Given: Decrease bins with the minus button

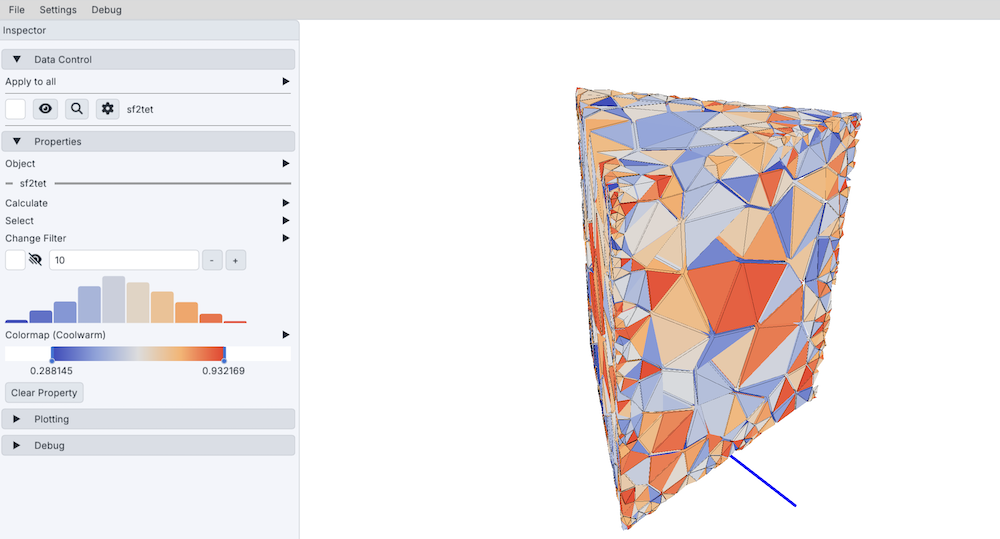Looking at the screenshot, I should click(x=212, y=260).
